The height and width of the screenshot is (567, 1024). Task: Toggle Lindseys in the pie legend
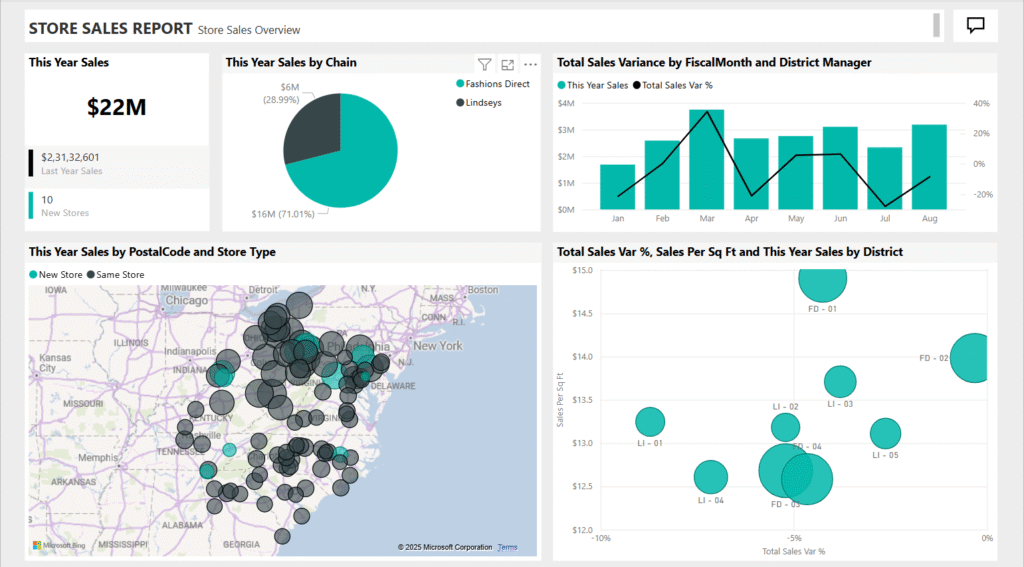click(483, 102)
